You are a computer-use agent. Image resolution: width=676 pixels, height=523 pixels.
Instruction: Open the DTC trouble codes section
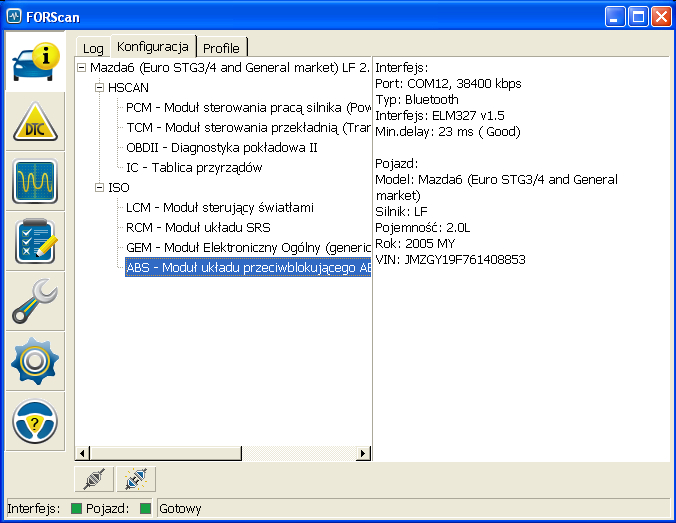(36, 123)
